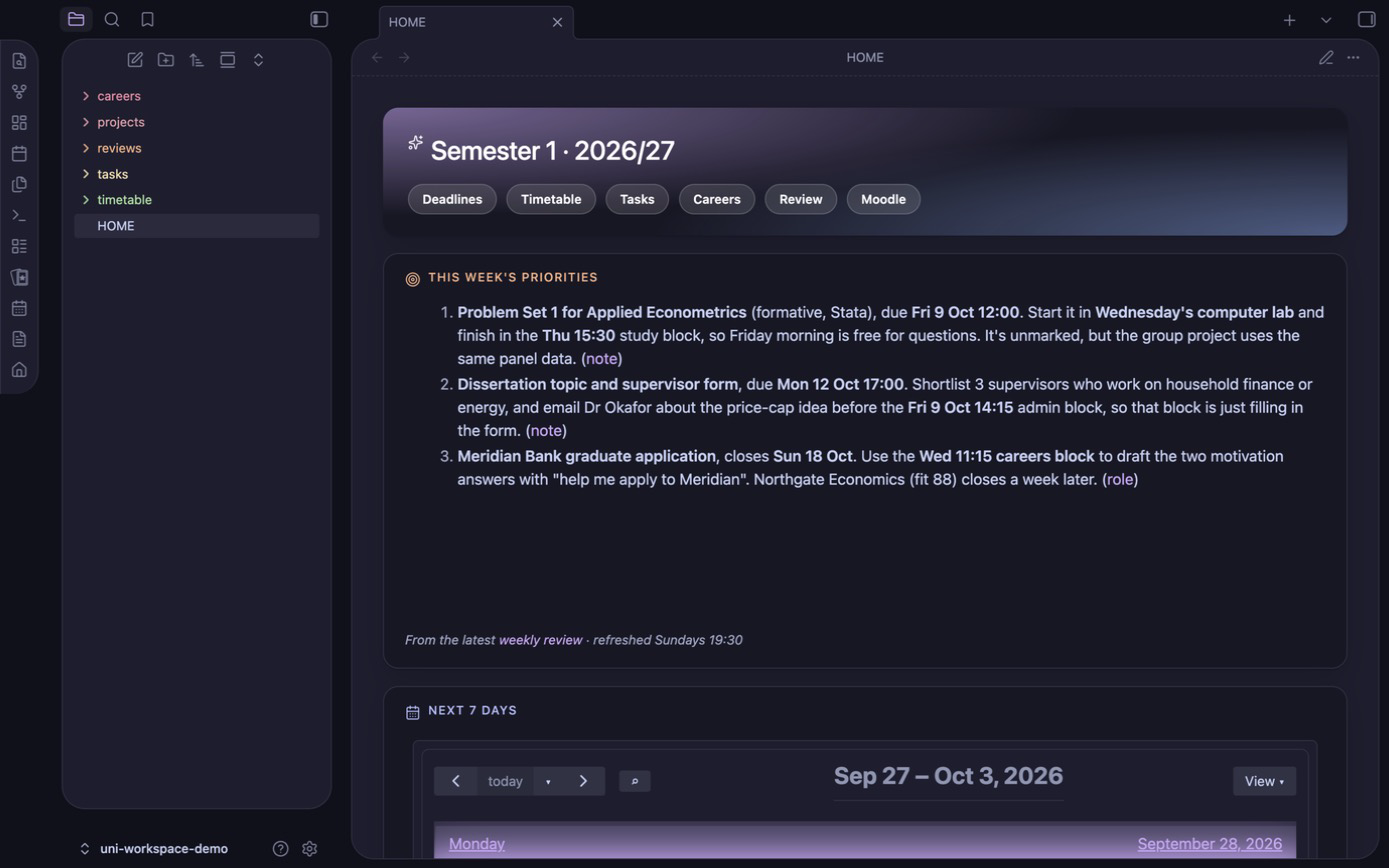
Task: Click the templates copy icon in ribbon
Action: click(x=19, y=185)
